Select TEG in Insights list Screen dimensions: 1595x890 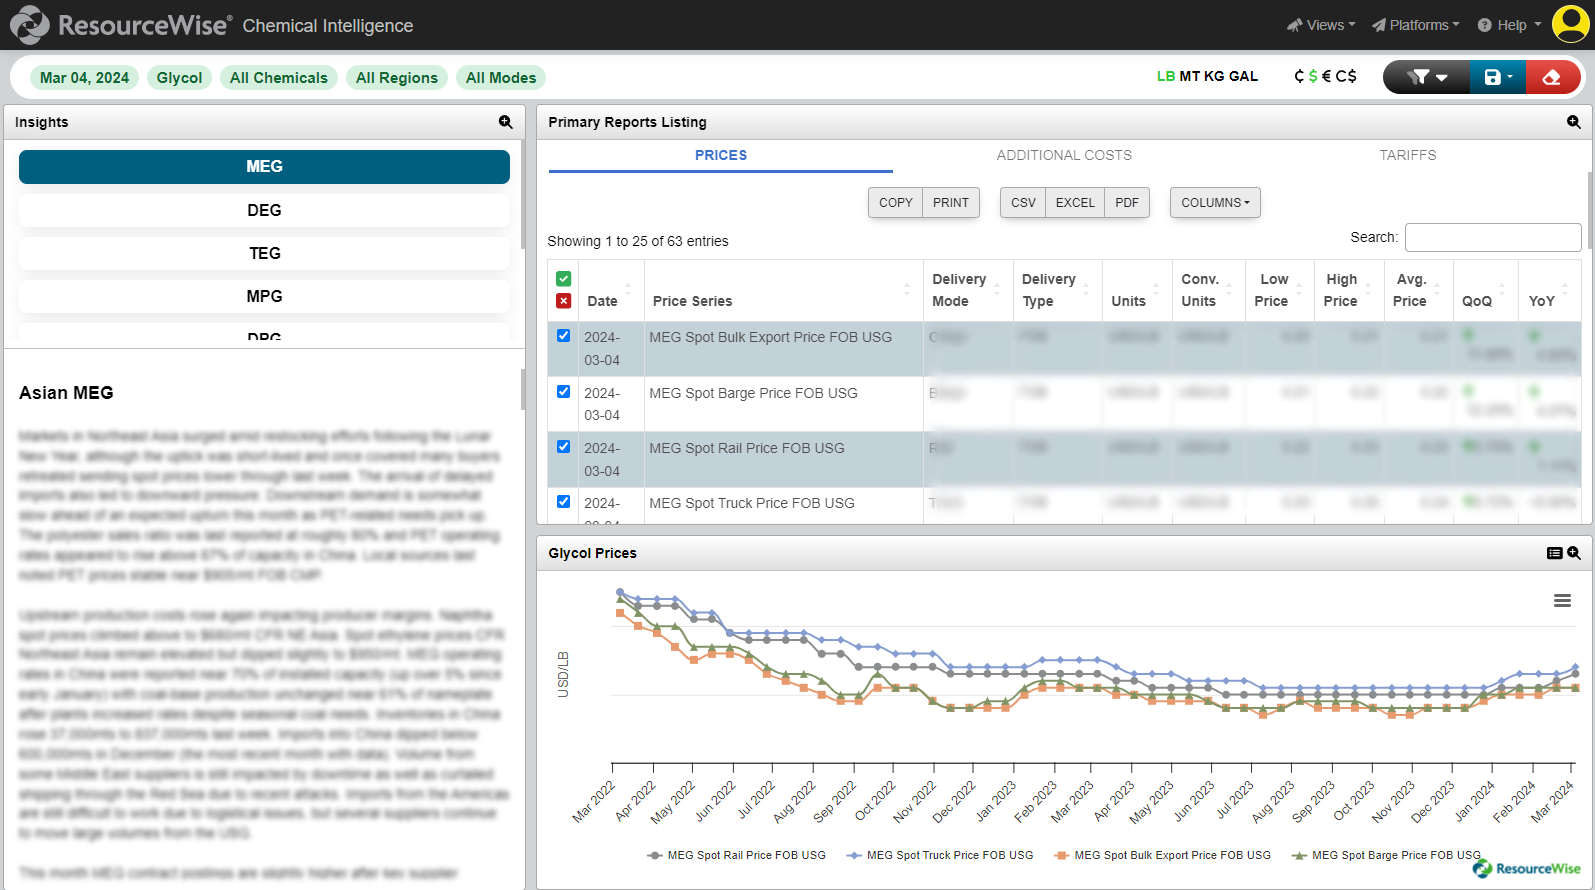pyautogui.click(x=264, y=253)
